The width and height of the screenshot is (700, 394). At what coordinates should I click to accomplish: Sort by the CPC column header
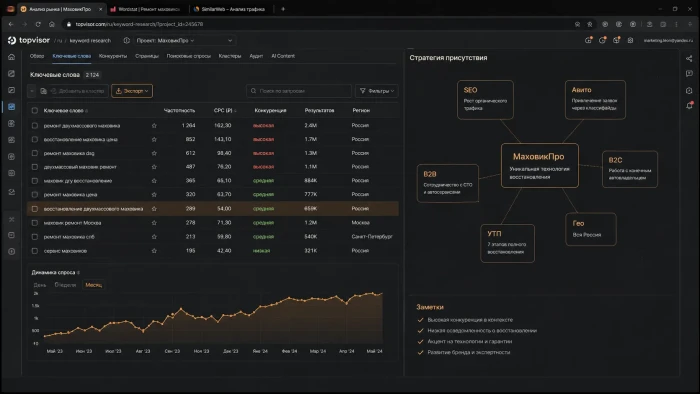(225, 110)
